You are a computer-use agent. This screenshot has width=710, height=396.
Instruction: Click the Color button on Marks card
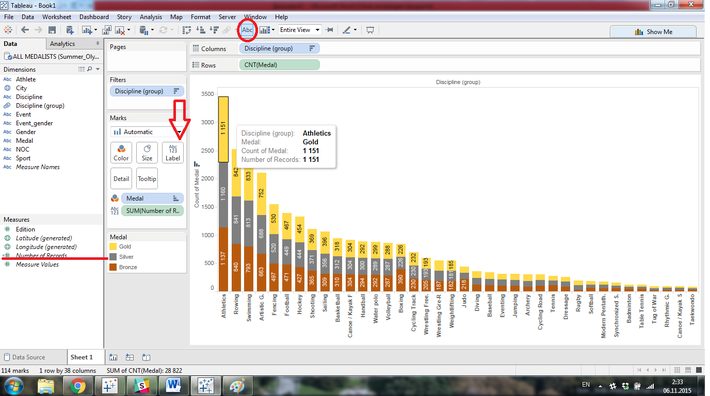121,153
